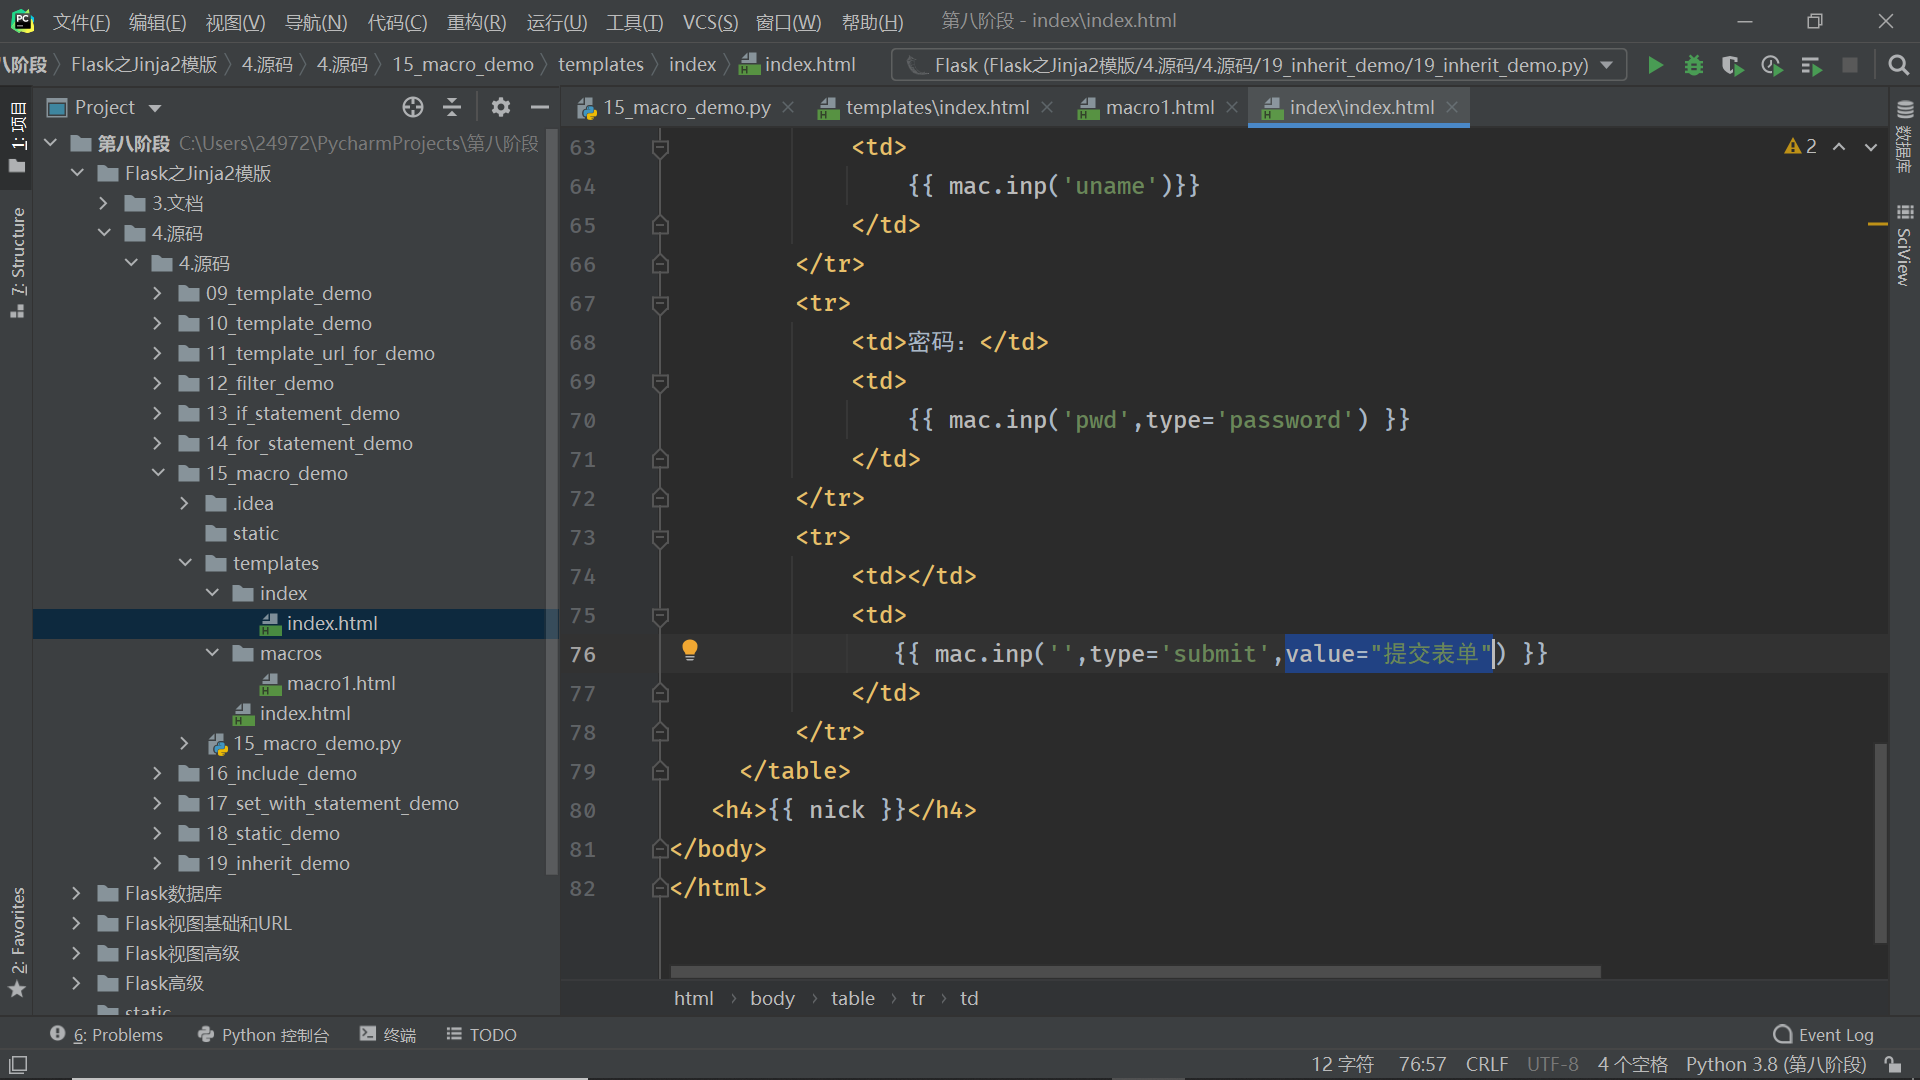Click the intention lightbulb on line 76

coord(690,651)
